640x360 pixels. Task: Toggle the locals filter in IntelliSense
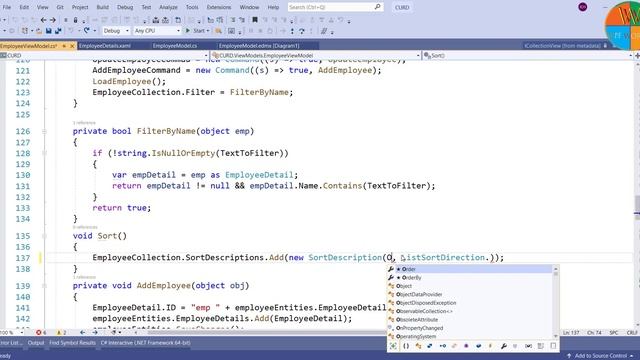(529, 346)
